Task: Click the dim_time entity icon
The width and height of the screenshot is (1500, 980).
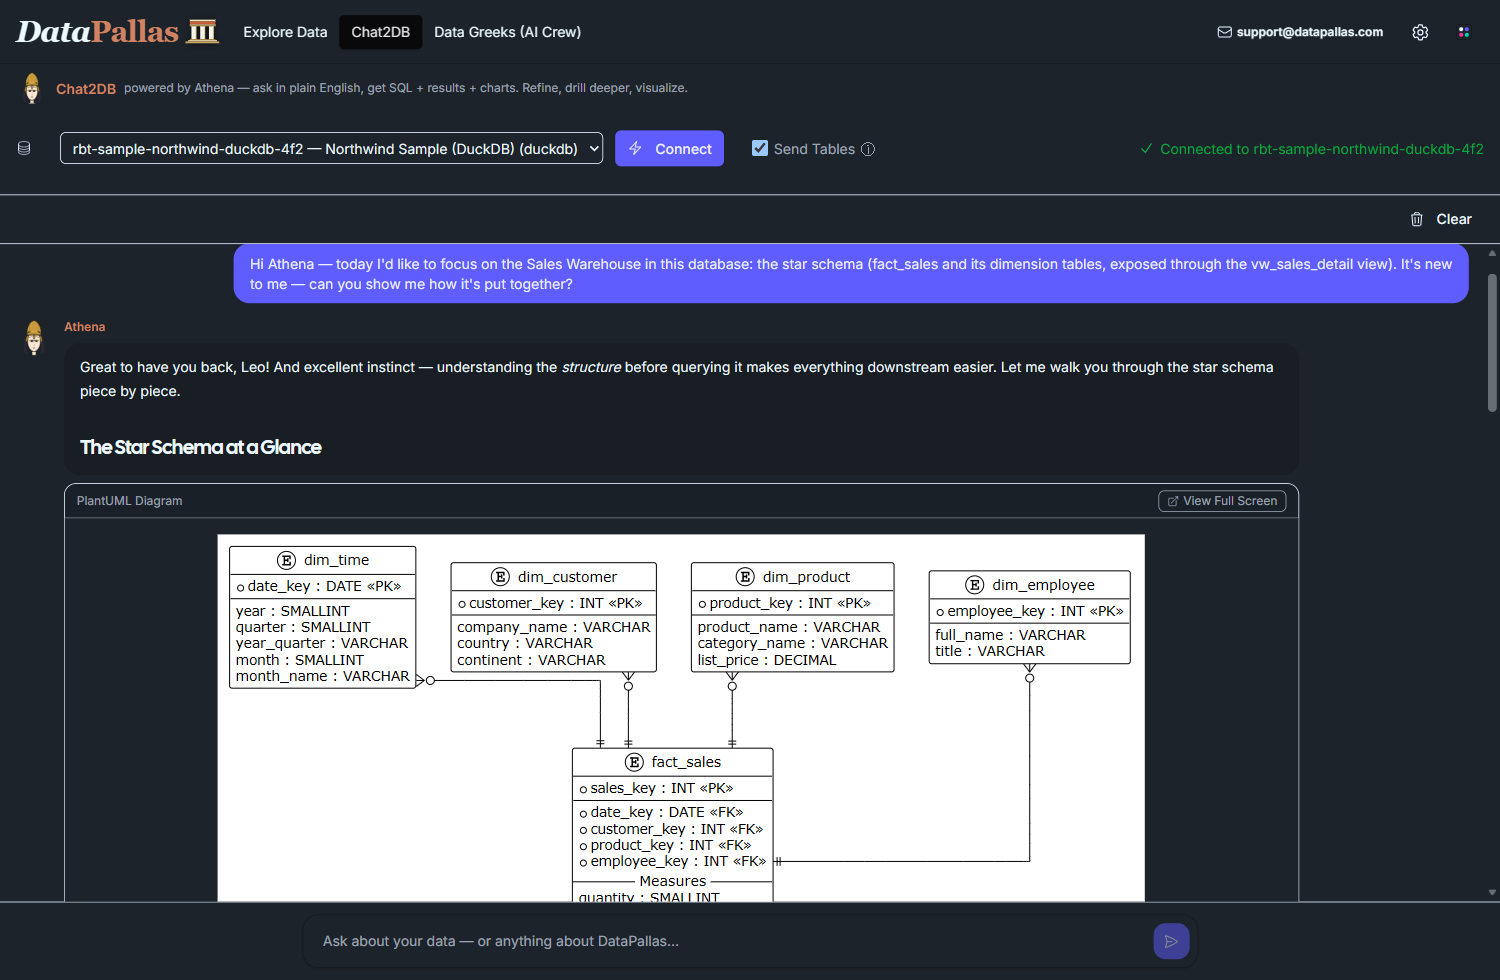Action: (x=287, y=560)
